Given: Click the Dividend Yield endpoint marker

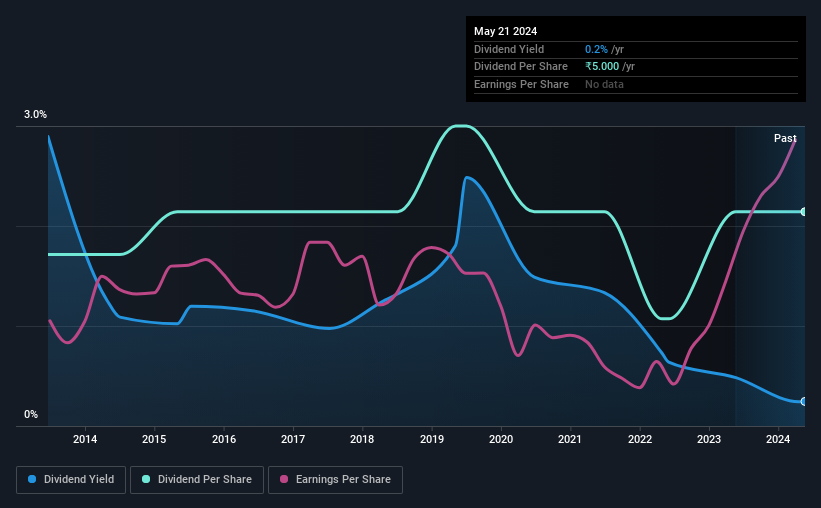Looking at the screenshot, I should click(804, 402).
